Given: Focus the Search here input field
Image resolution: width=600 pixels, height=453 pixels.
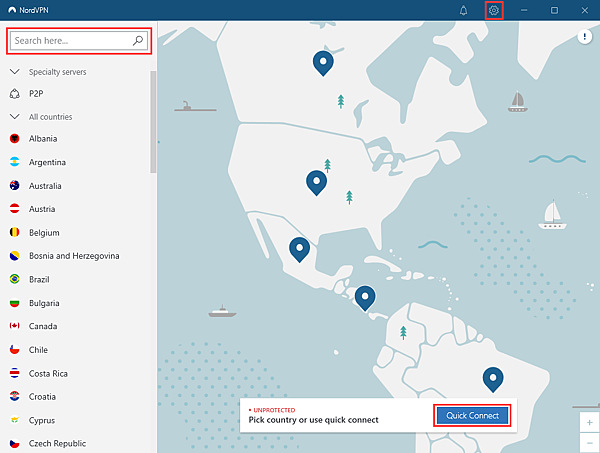Looking at the screenshot, I should (x=79, y=41).
